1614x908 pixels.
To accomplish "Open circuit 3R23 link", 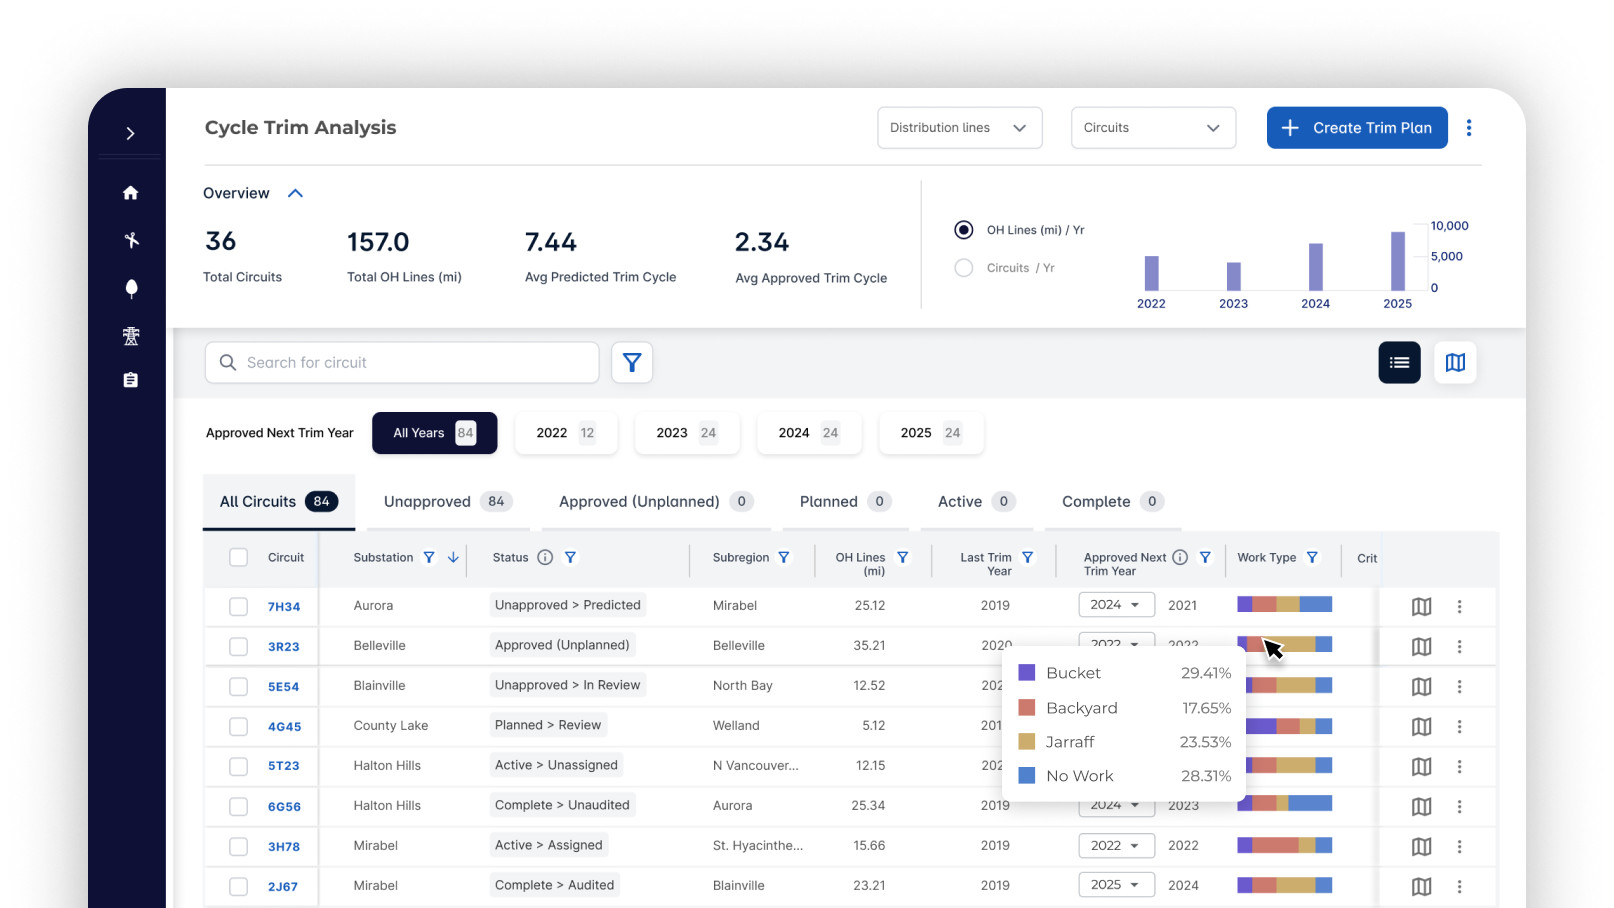I will tap(283, 647).
